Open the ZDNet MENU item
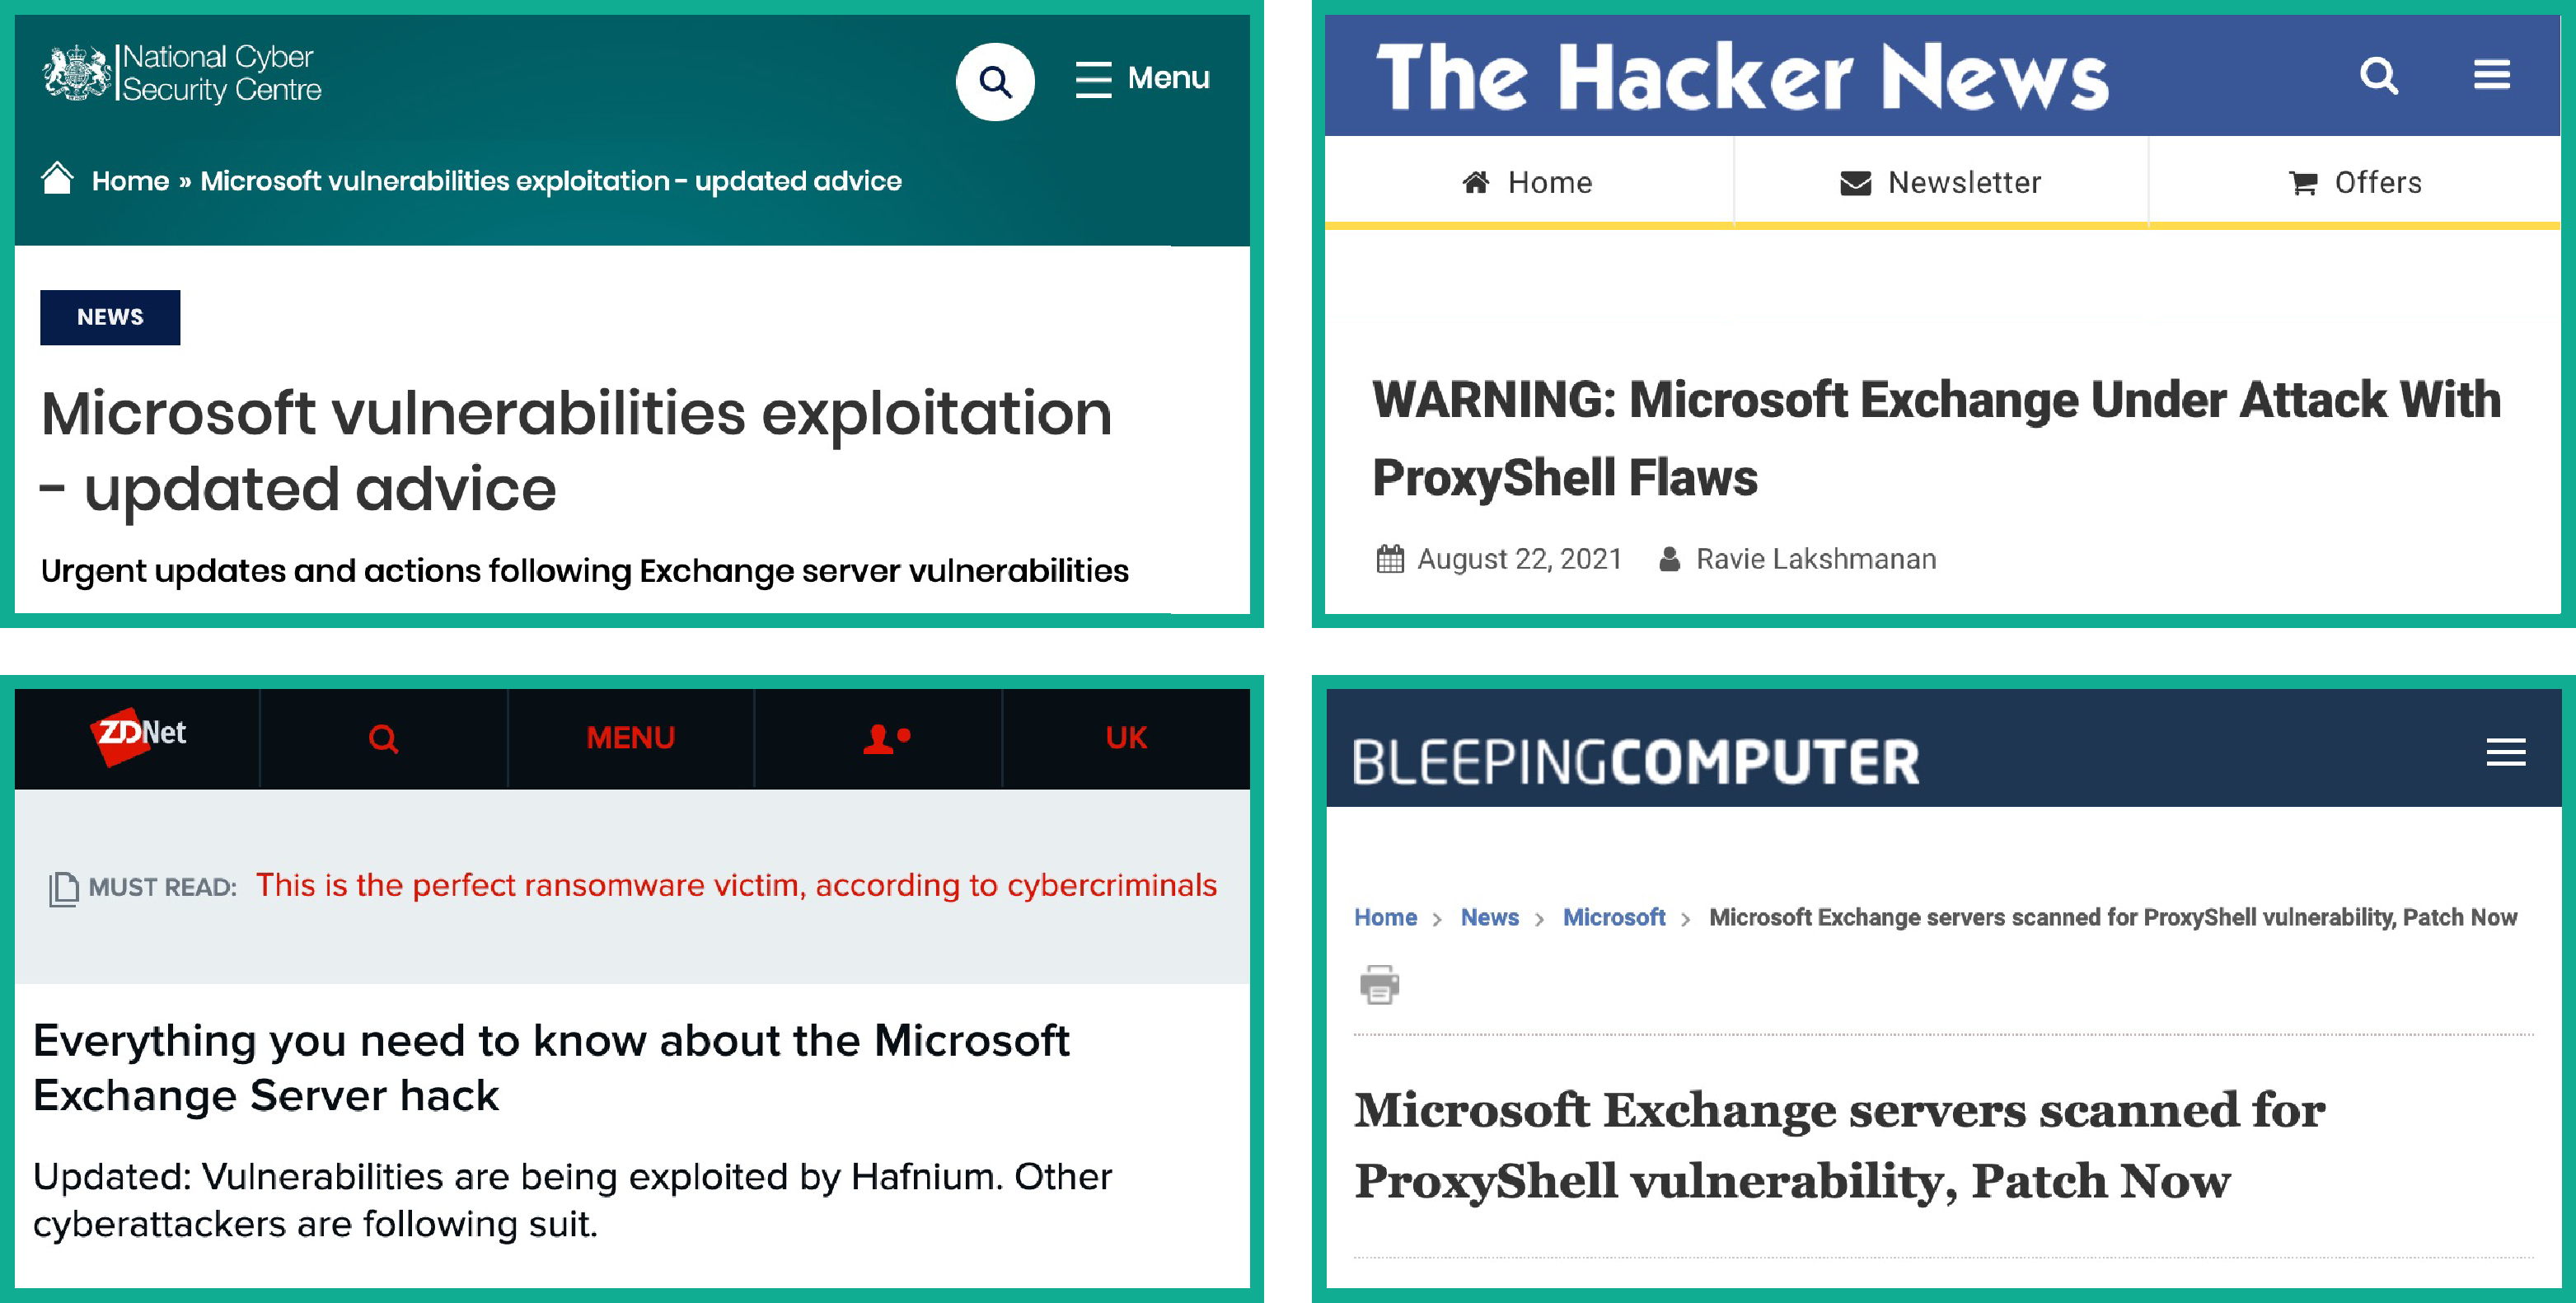The height and width of the screenshot is (1303, 2576). tap(630, 738)
